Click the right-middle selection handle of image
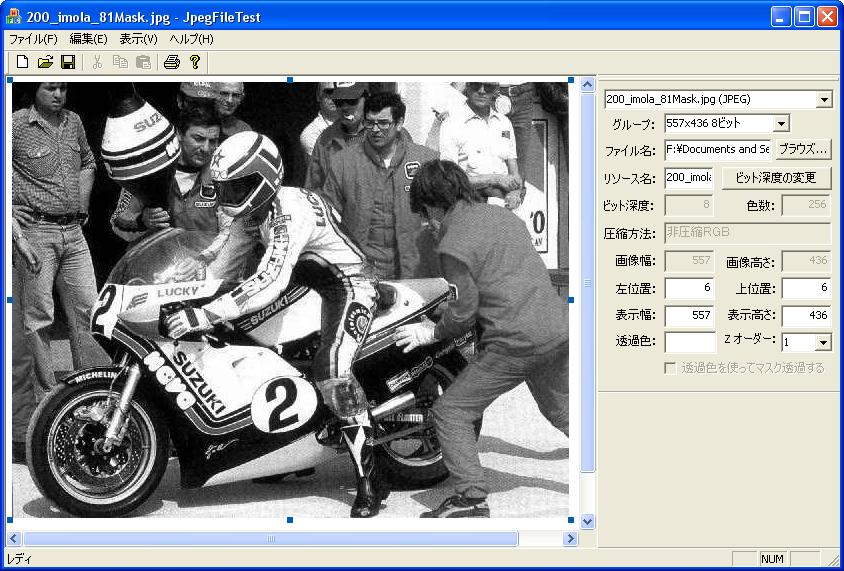Image resolution: width=844 pixels, height=571 pixels. (x=571, y=300)
